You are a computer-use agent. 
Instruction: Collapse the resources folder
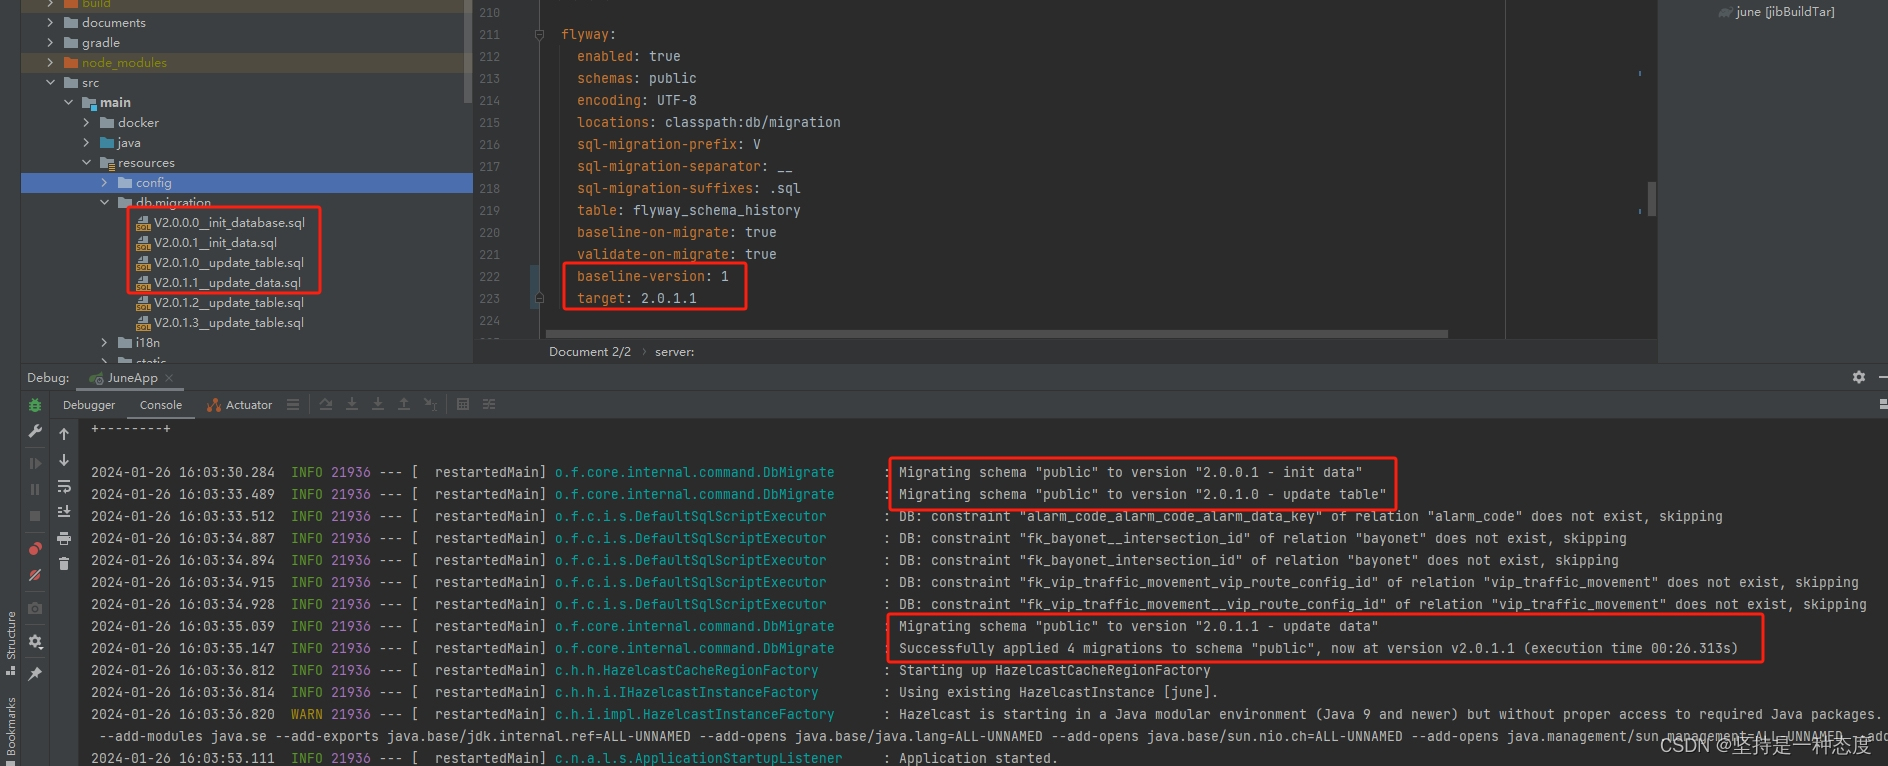(x=86, y=162)
